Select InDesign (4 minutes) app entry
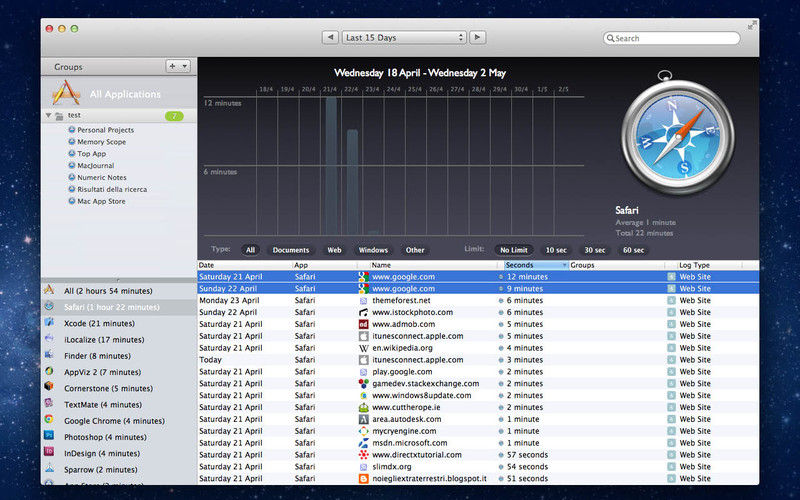 (x=118, y=454)
